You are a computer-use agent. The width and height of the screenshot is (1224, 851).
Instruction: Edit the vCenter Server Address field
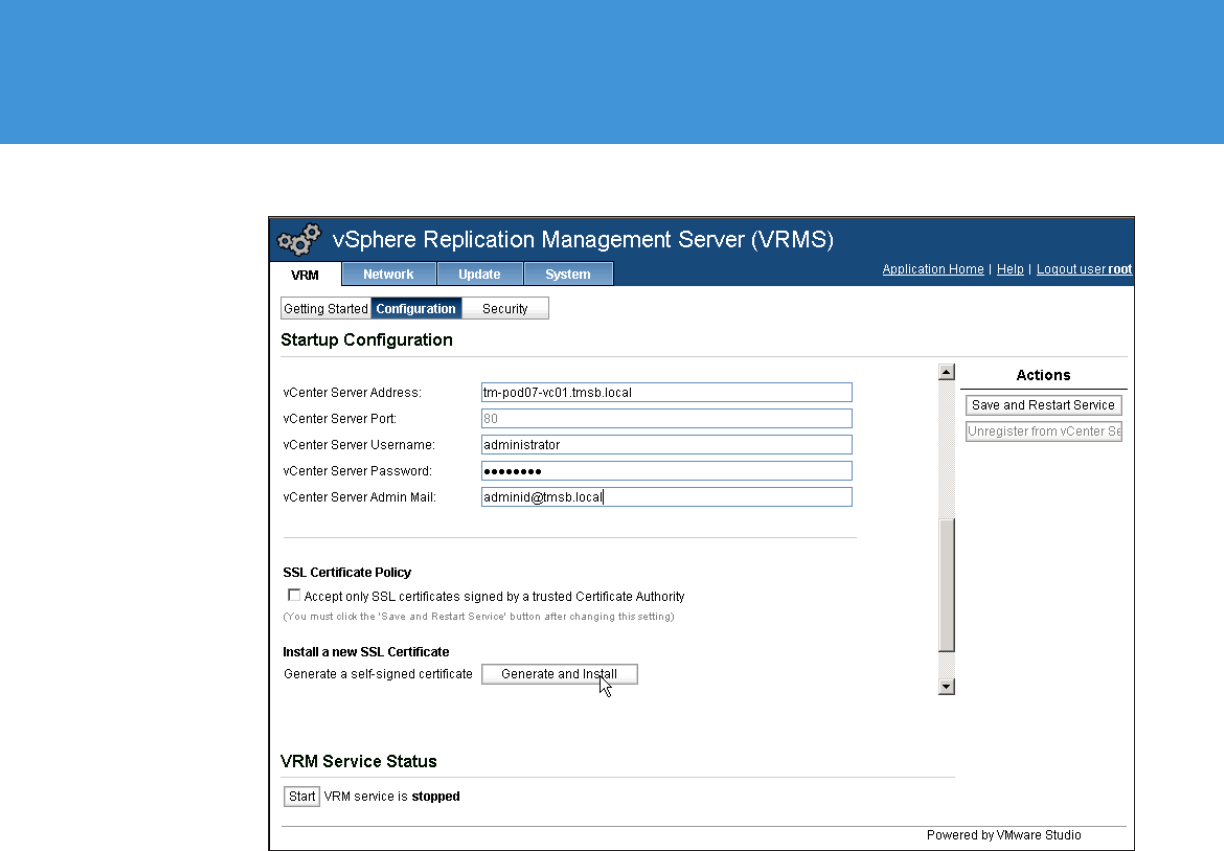click(x=666, y=392)
